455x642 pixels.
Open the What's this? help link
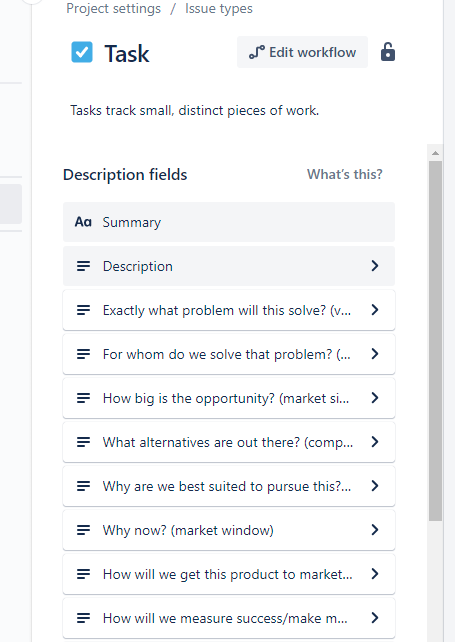coord(345,174)
